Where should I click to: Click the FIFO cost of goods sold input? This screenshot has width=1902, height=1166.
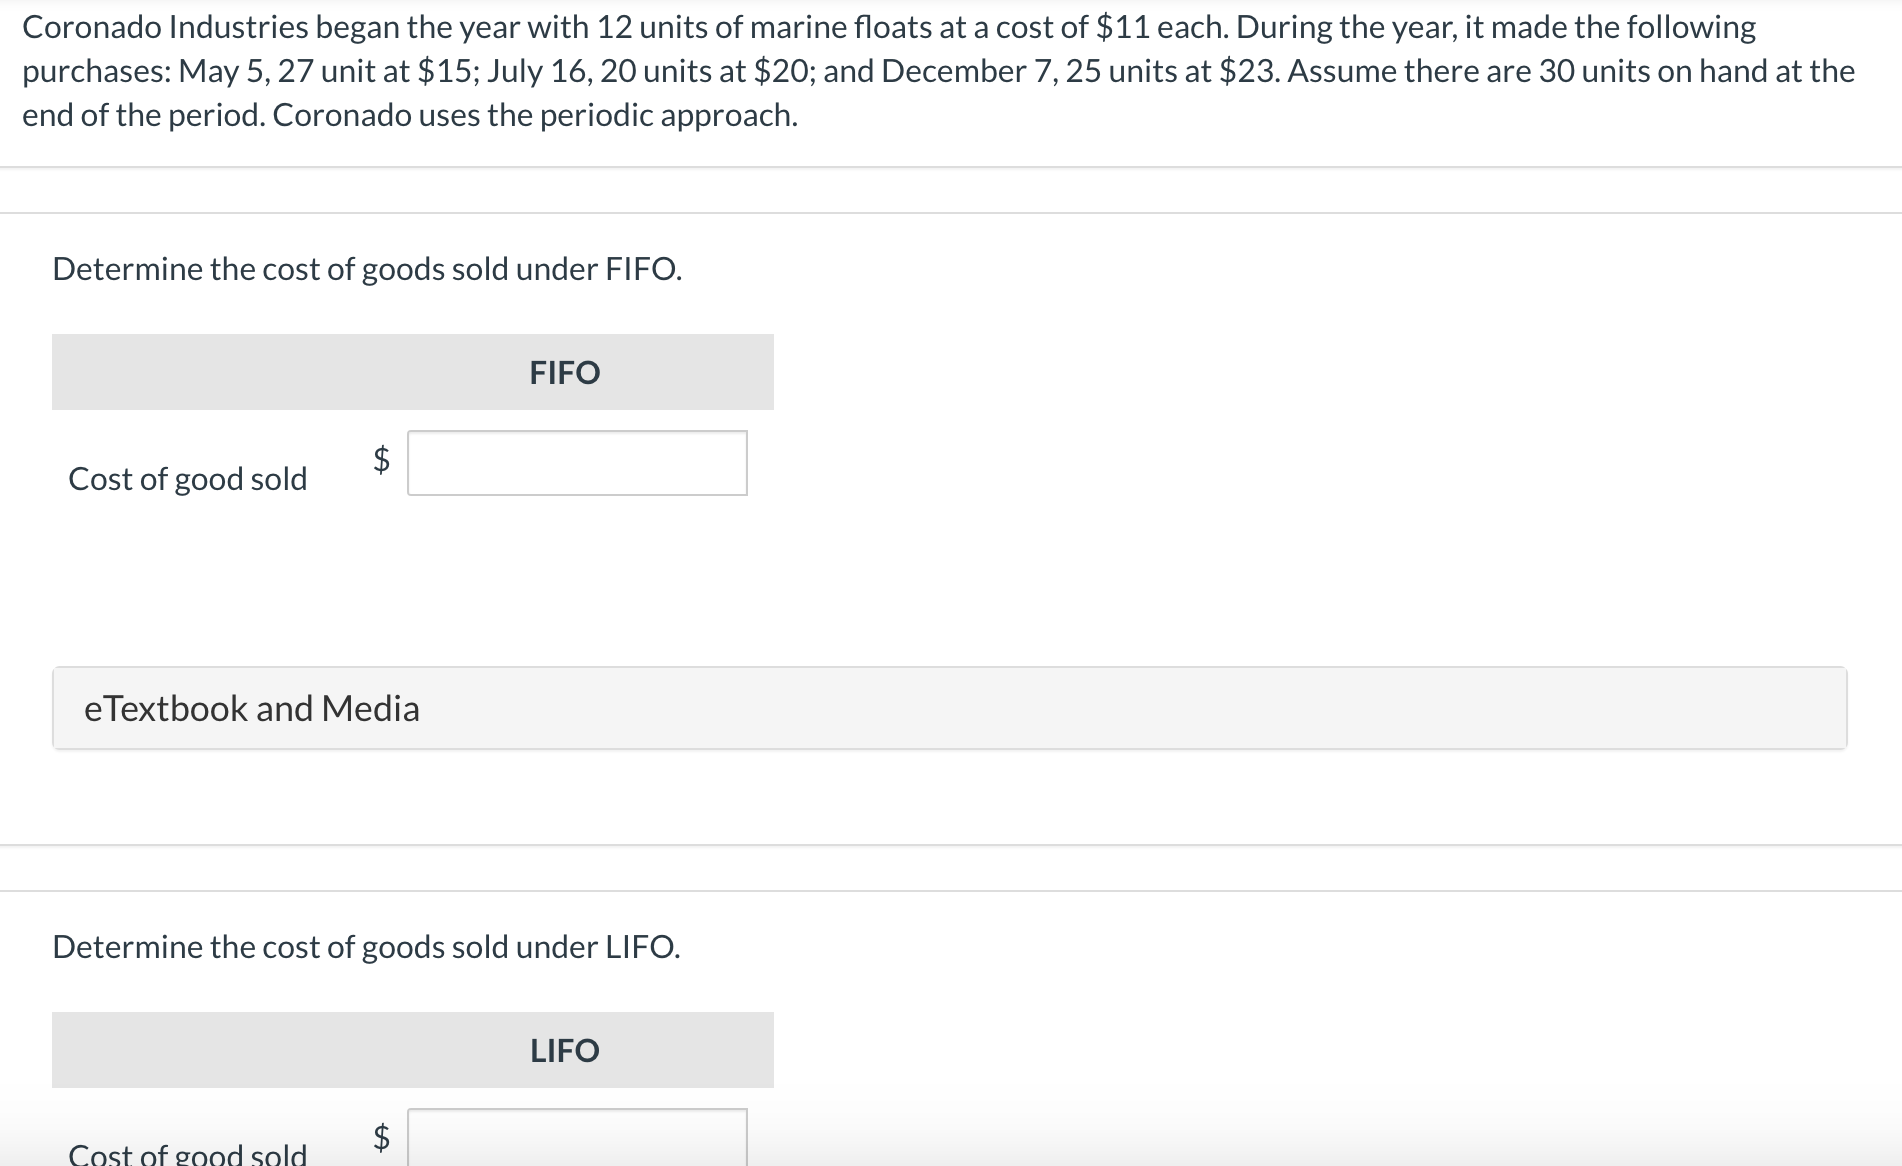click(x=577, y=463)
